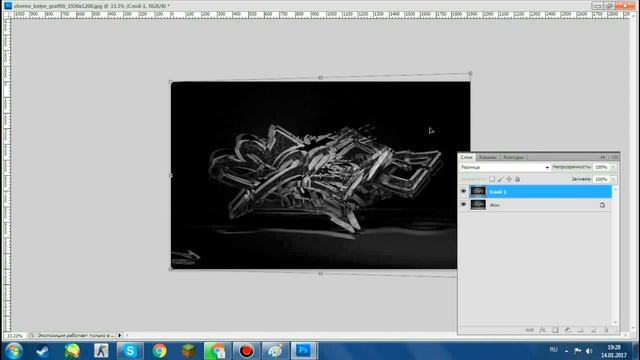
Task: Open Counter-Strike from the taskbar
Action: click(x=101, y=351)
